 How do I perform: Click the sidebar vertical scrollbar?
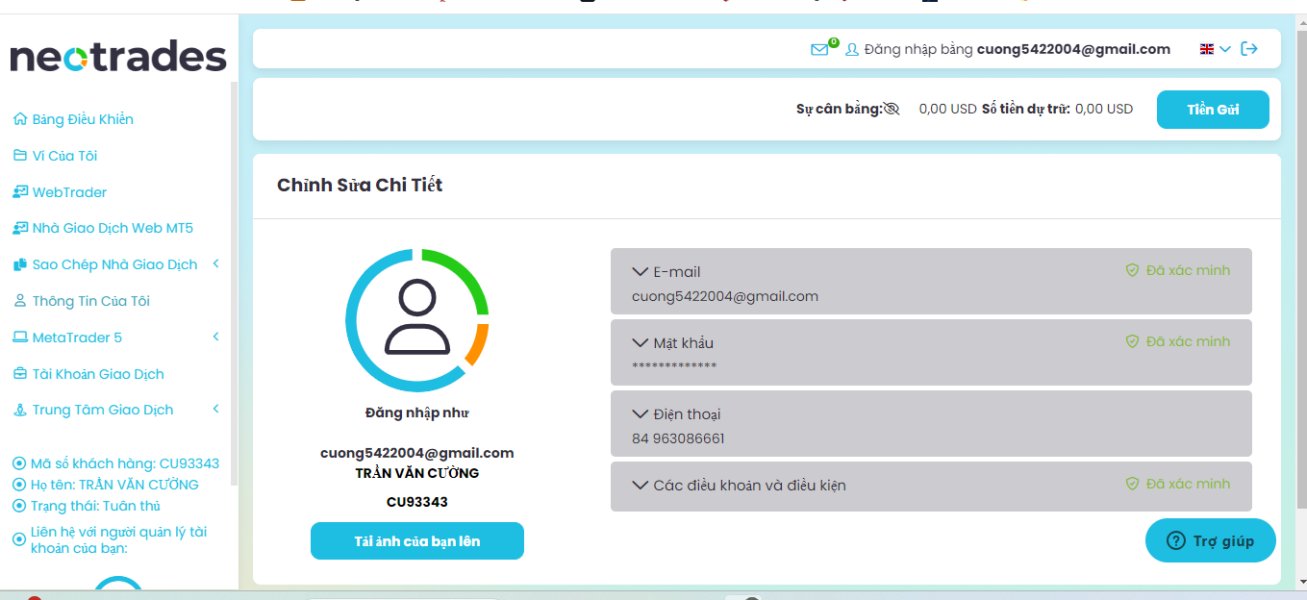click(x=234, y=283)
